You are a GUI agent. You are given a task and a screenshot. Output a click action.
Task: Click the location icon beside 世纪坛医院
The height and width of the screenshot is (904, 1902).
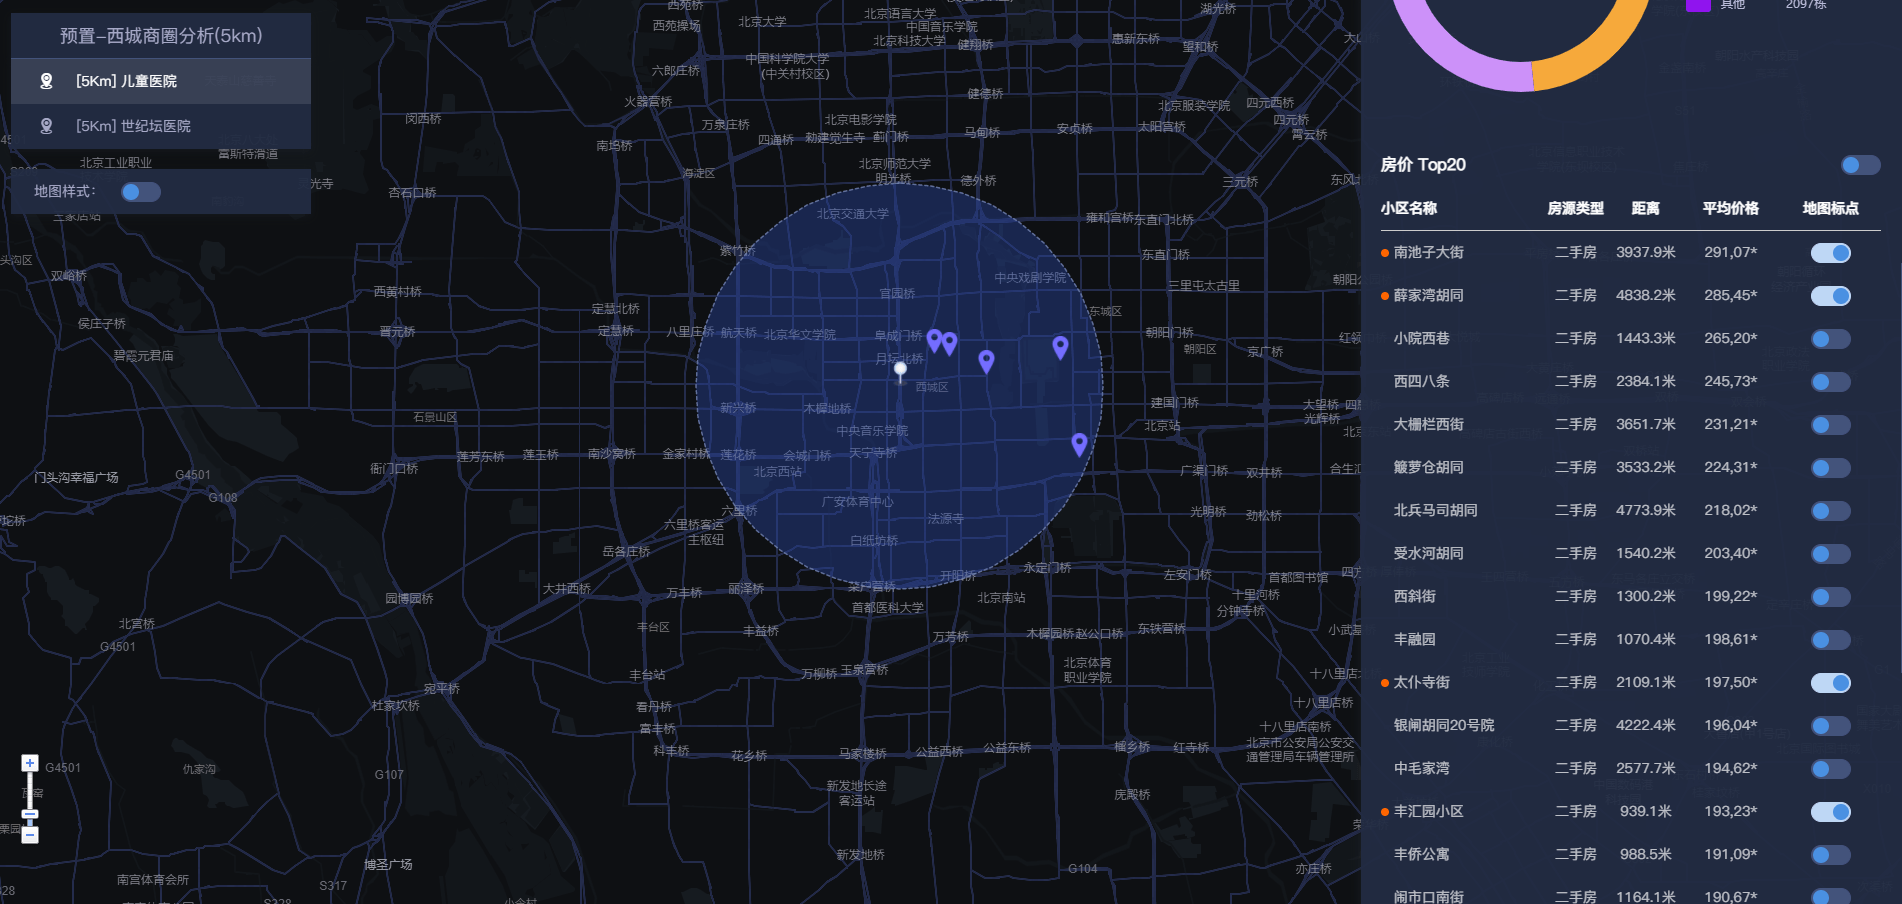(x=46, y=126)
